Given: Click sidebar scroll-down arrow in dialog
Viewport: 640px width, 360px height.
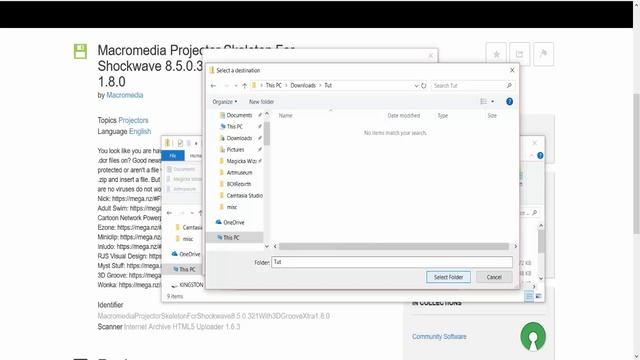Looking at the screenshot, I should pos(267,246).
